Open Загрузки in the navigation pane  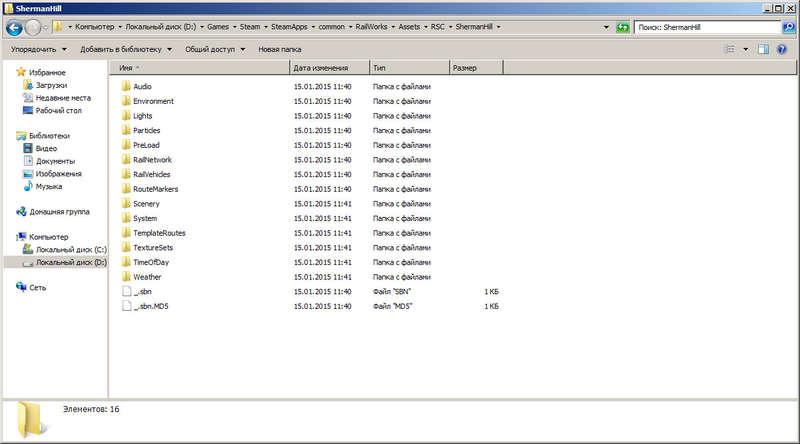pyautogui.click(x=51, y=85)
